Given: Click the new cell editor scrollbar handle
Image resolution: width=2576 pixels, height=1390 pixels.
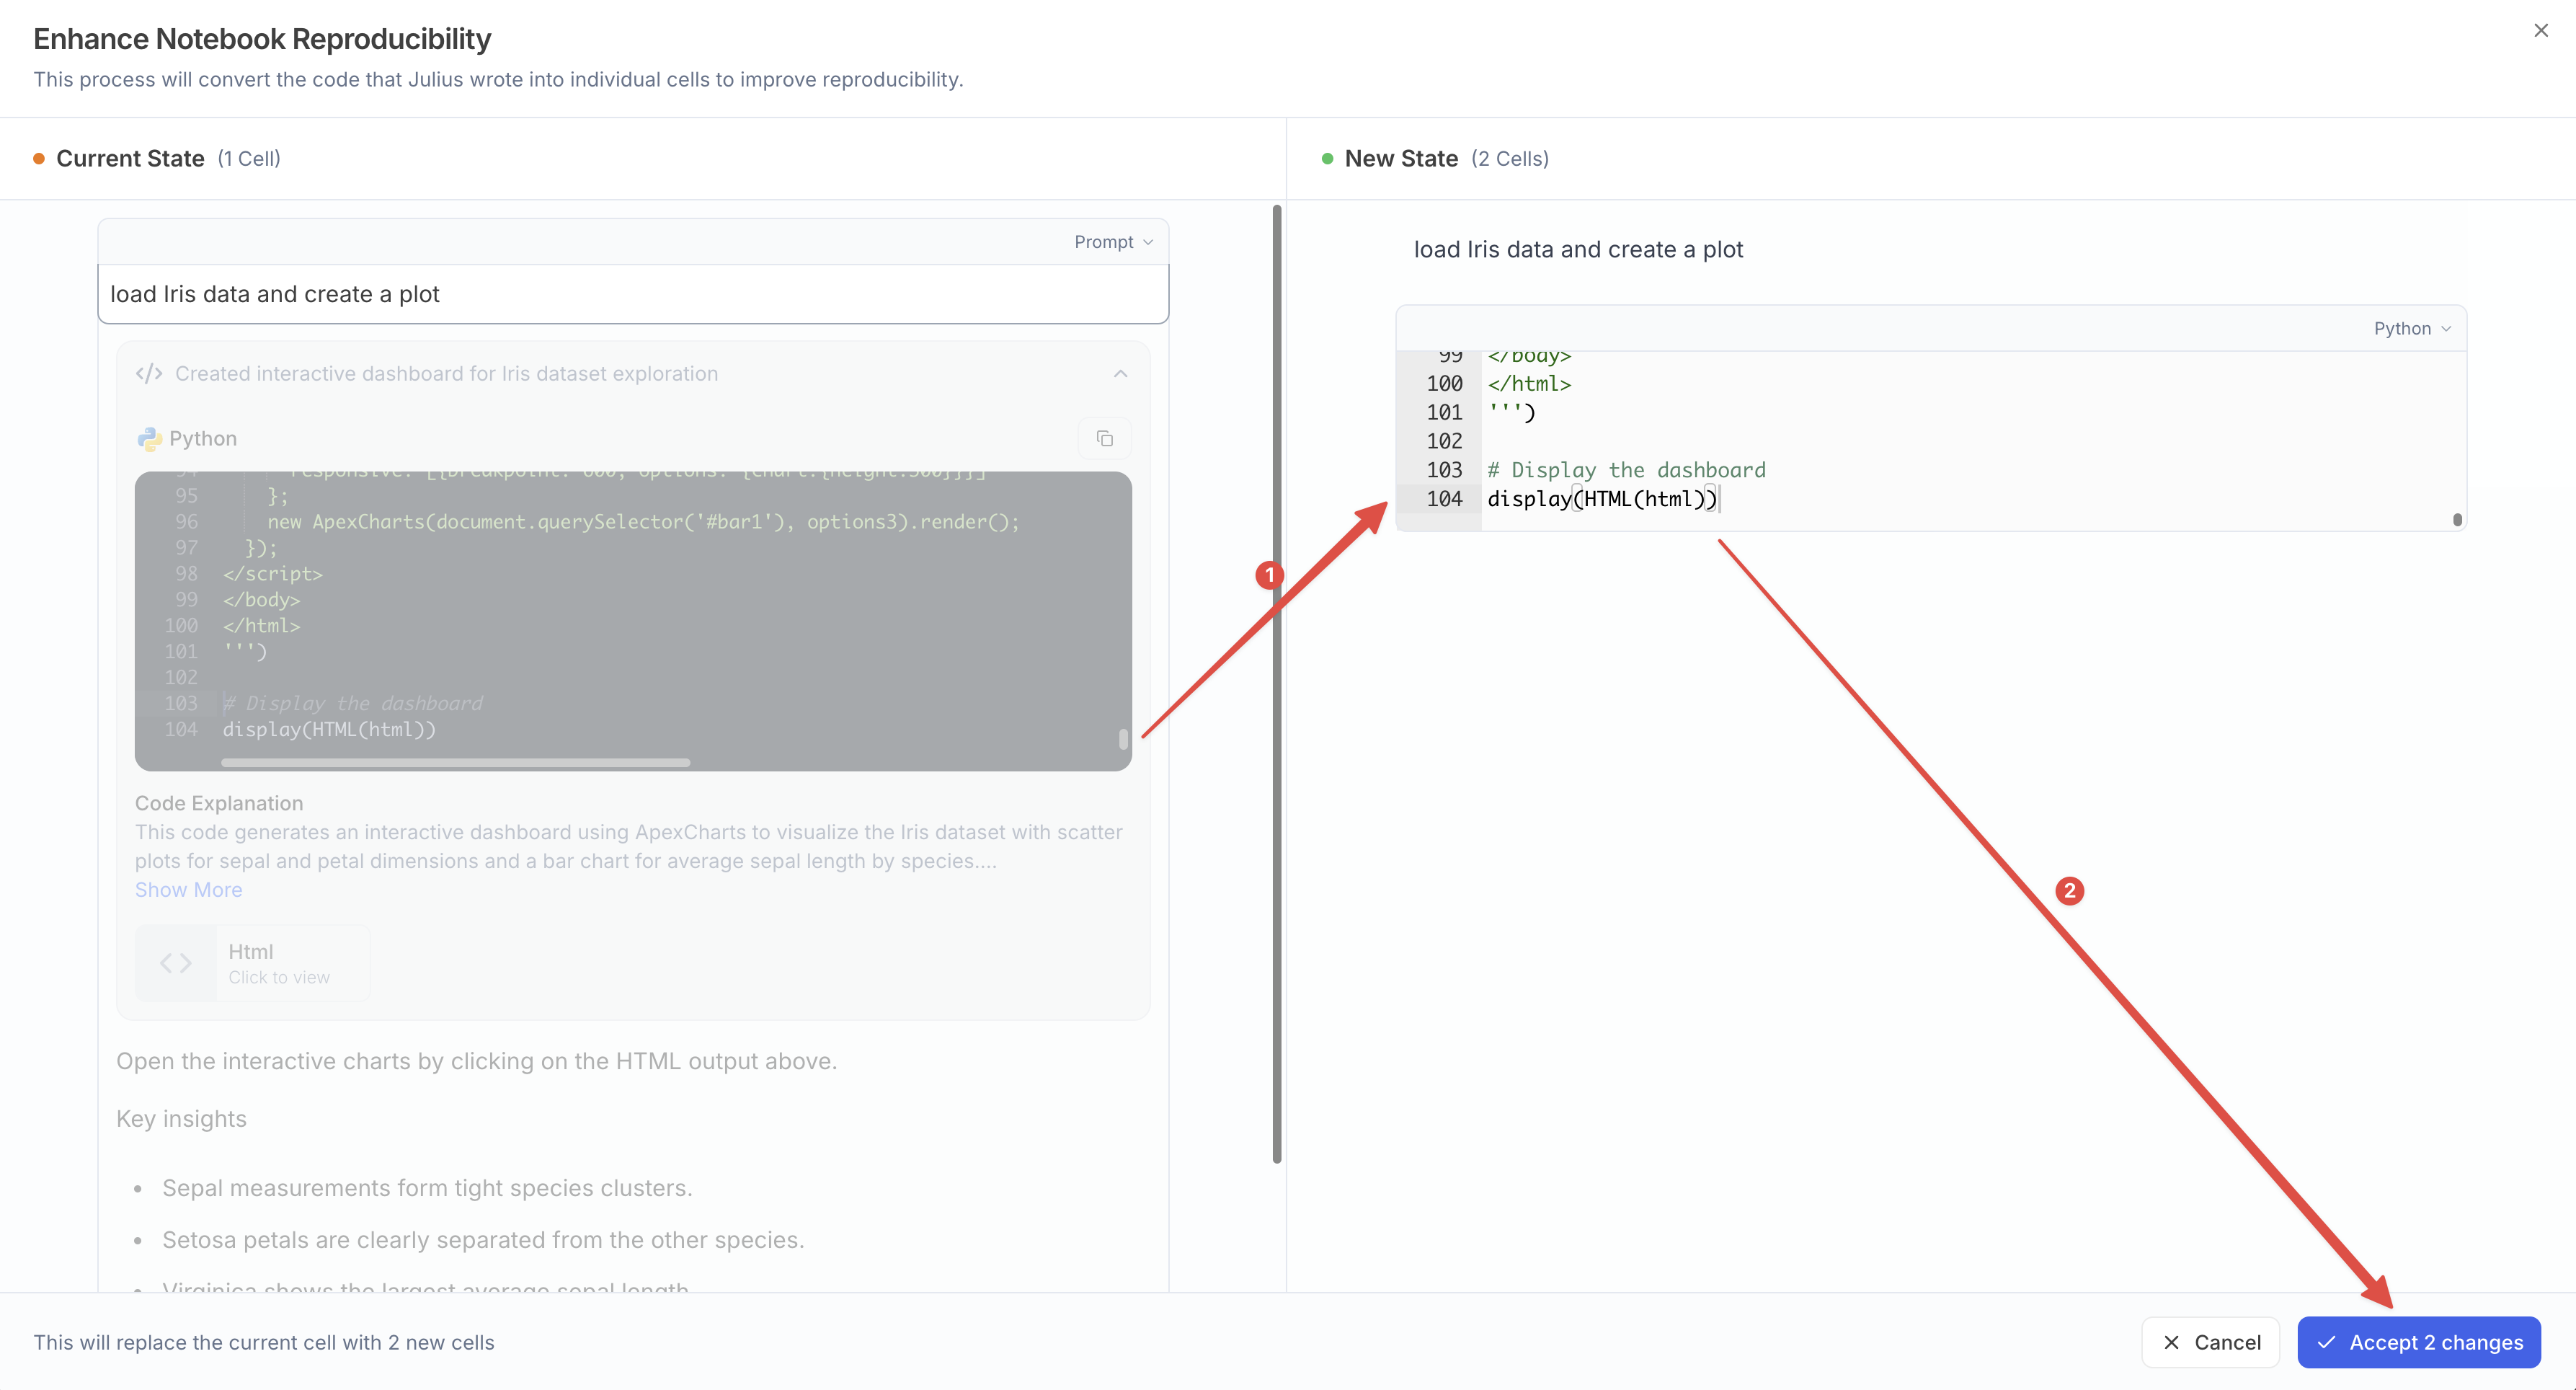Looking at the screenshot, I should [x=2457, y=519].
